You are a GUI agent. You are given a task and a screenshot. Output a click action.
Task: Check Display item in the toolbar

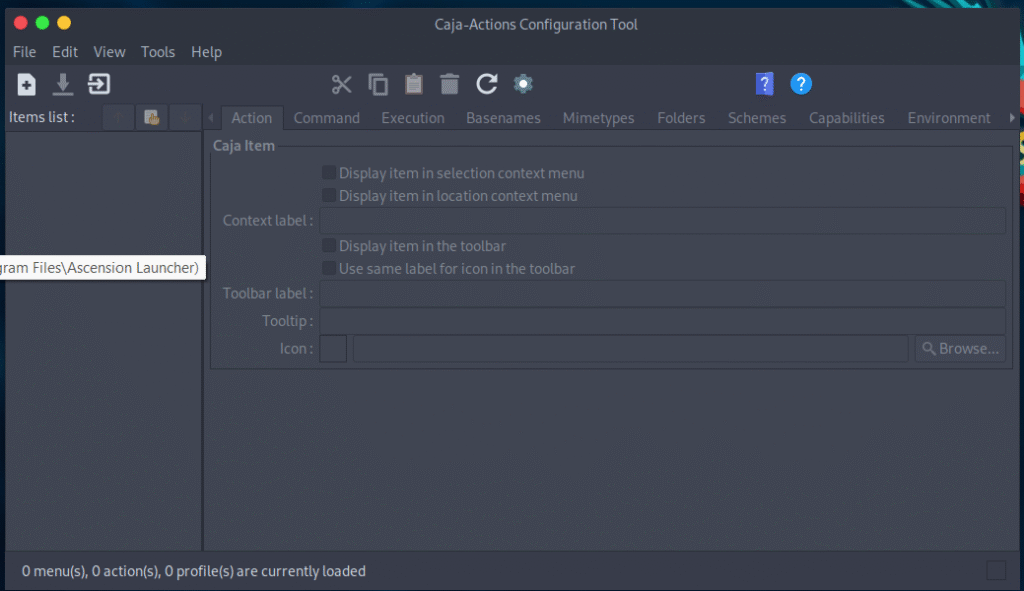click(x=329, y=246)
